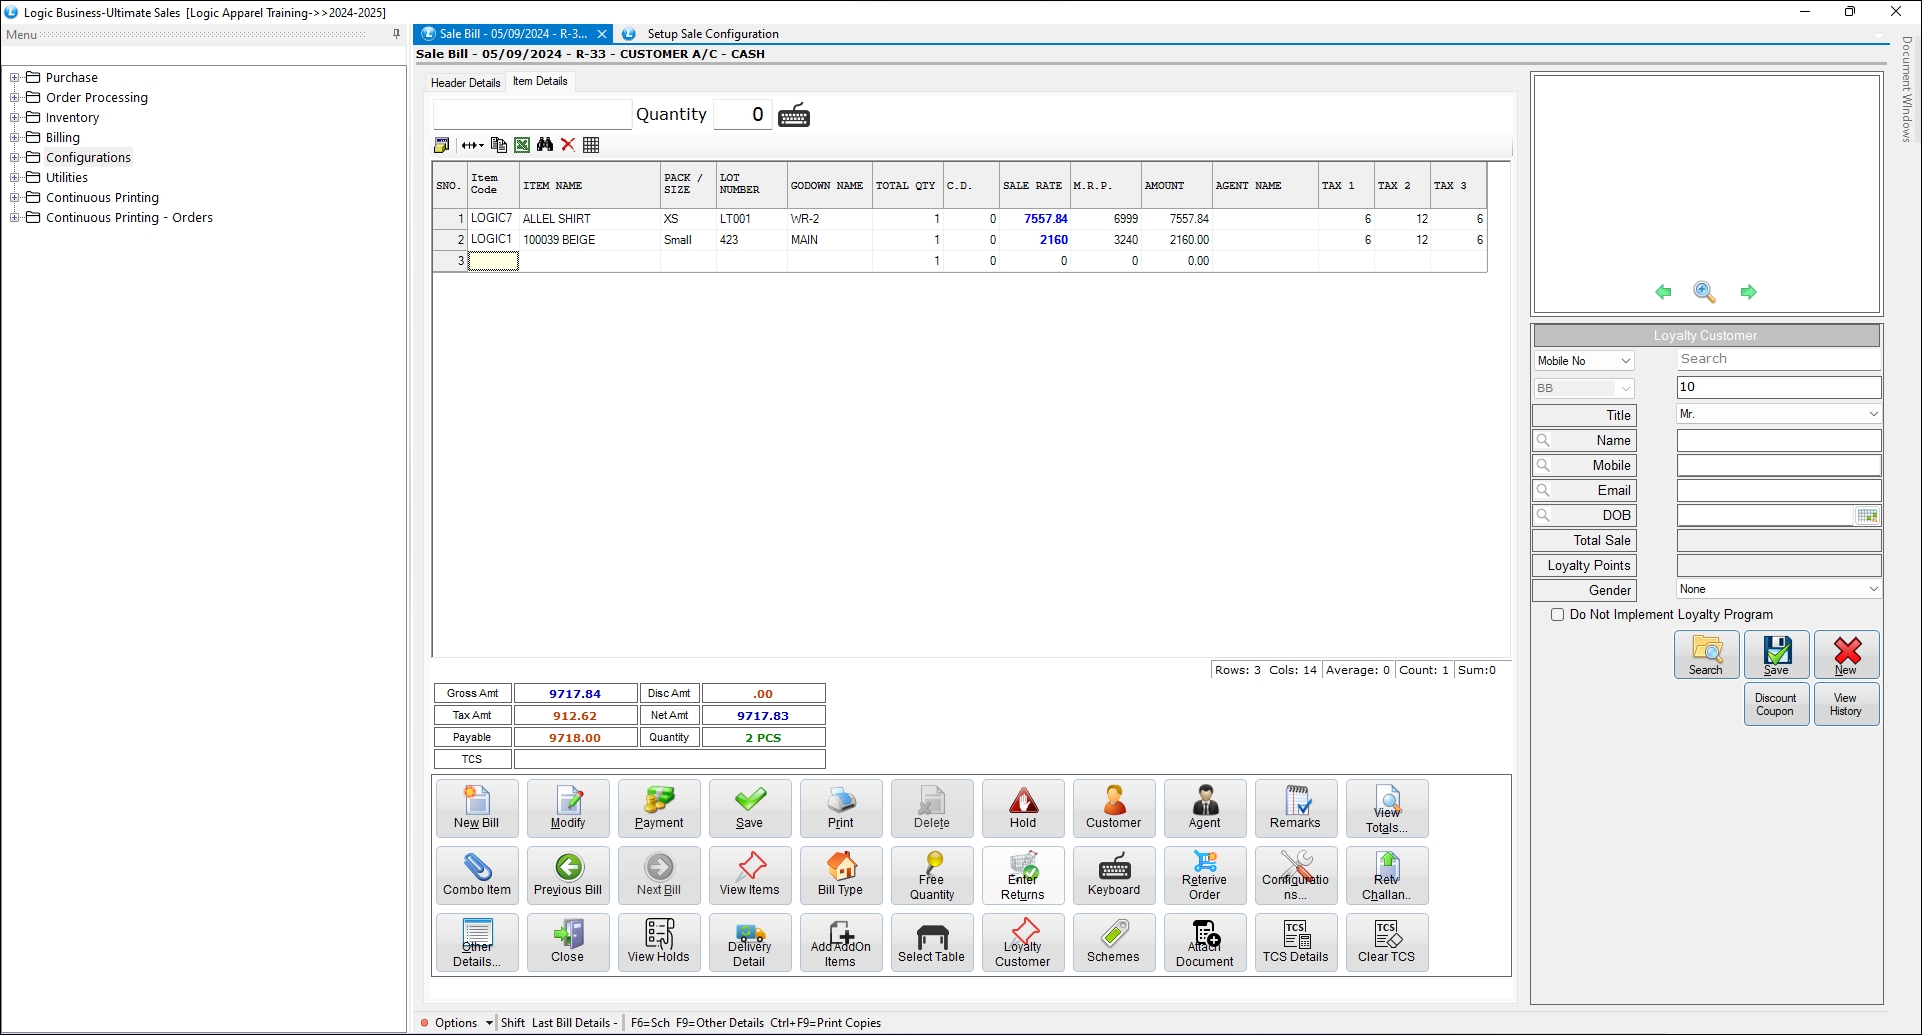
Task: Open the on-screen keyboard icon beside Quantity
Action: coord(794,115)
